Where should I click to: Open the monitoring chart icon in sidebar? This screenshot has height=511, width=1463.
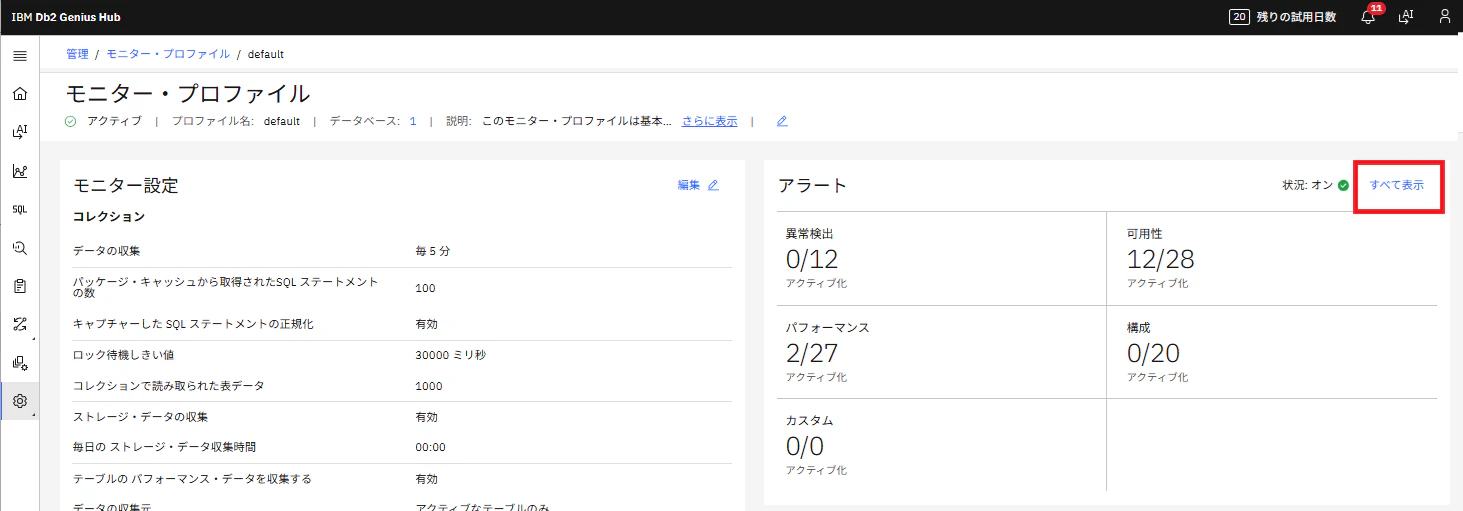[x=20, y=171]
